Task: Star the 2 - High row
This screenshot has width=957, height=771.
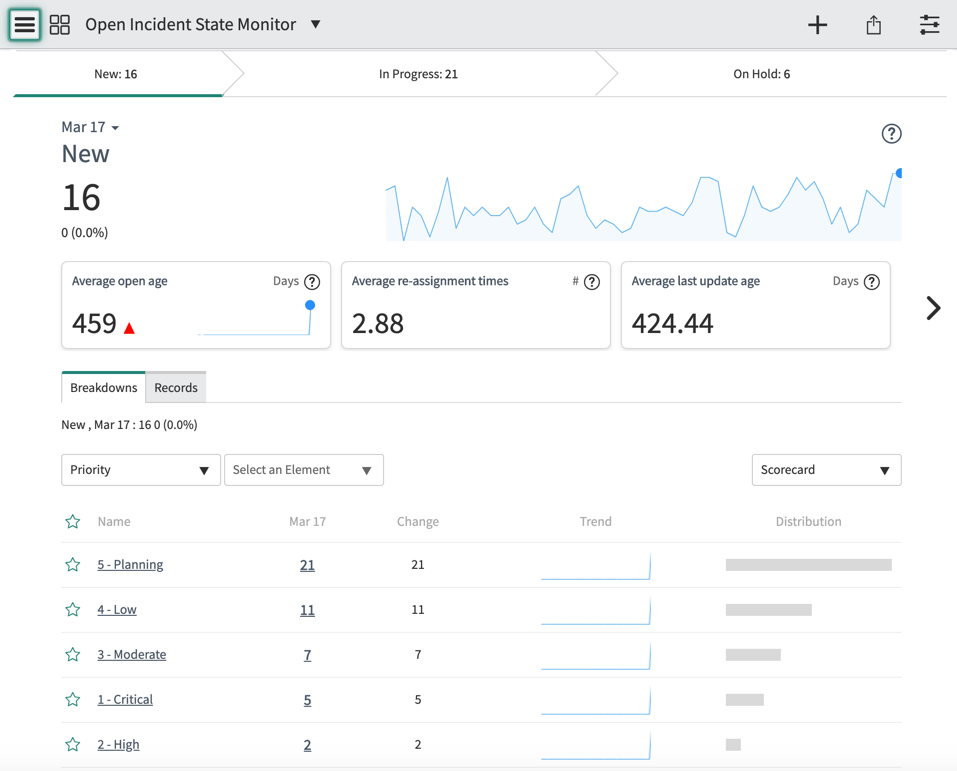Action: click(x=73, y=745)
